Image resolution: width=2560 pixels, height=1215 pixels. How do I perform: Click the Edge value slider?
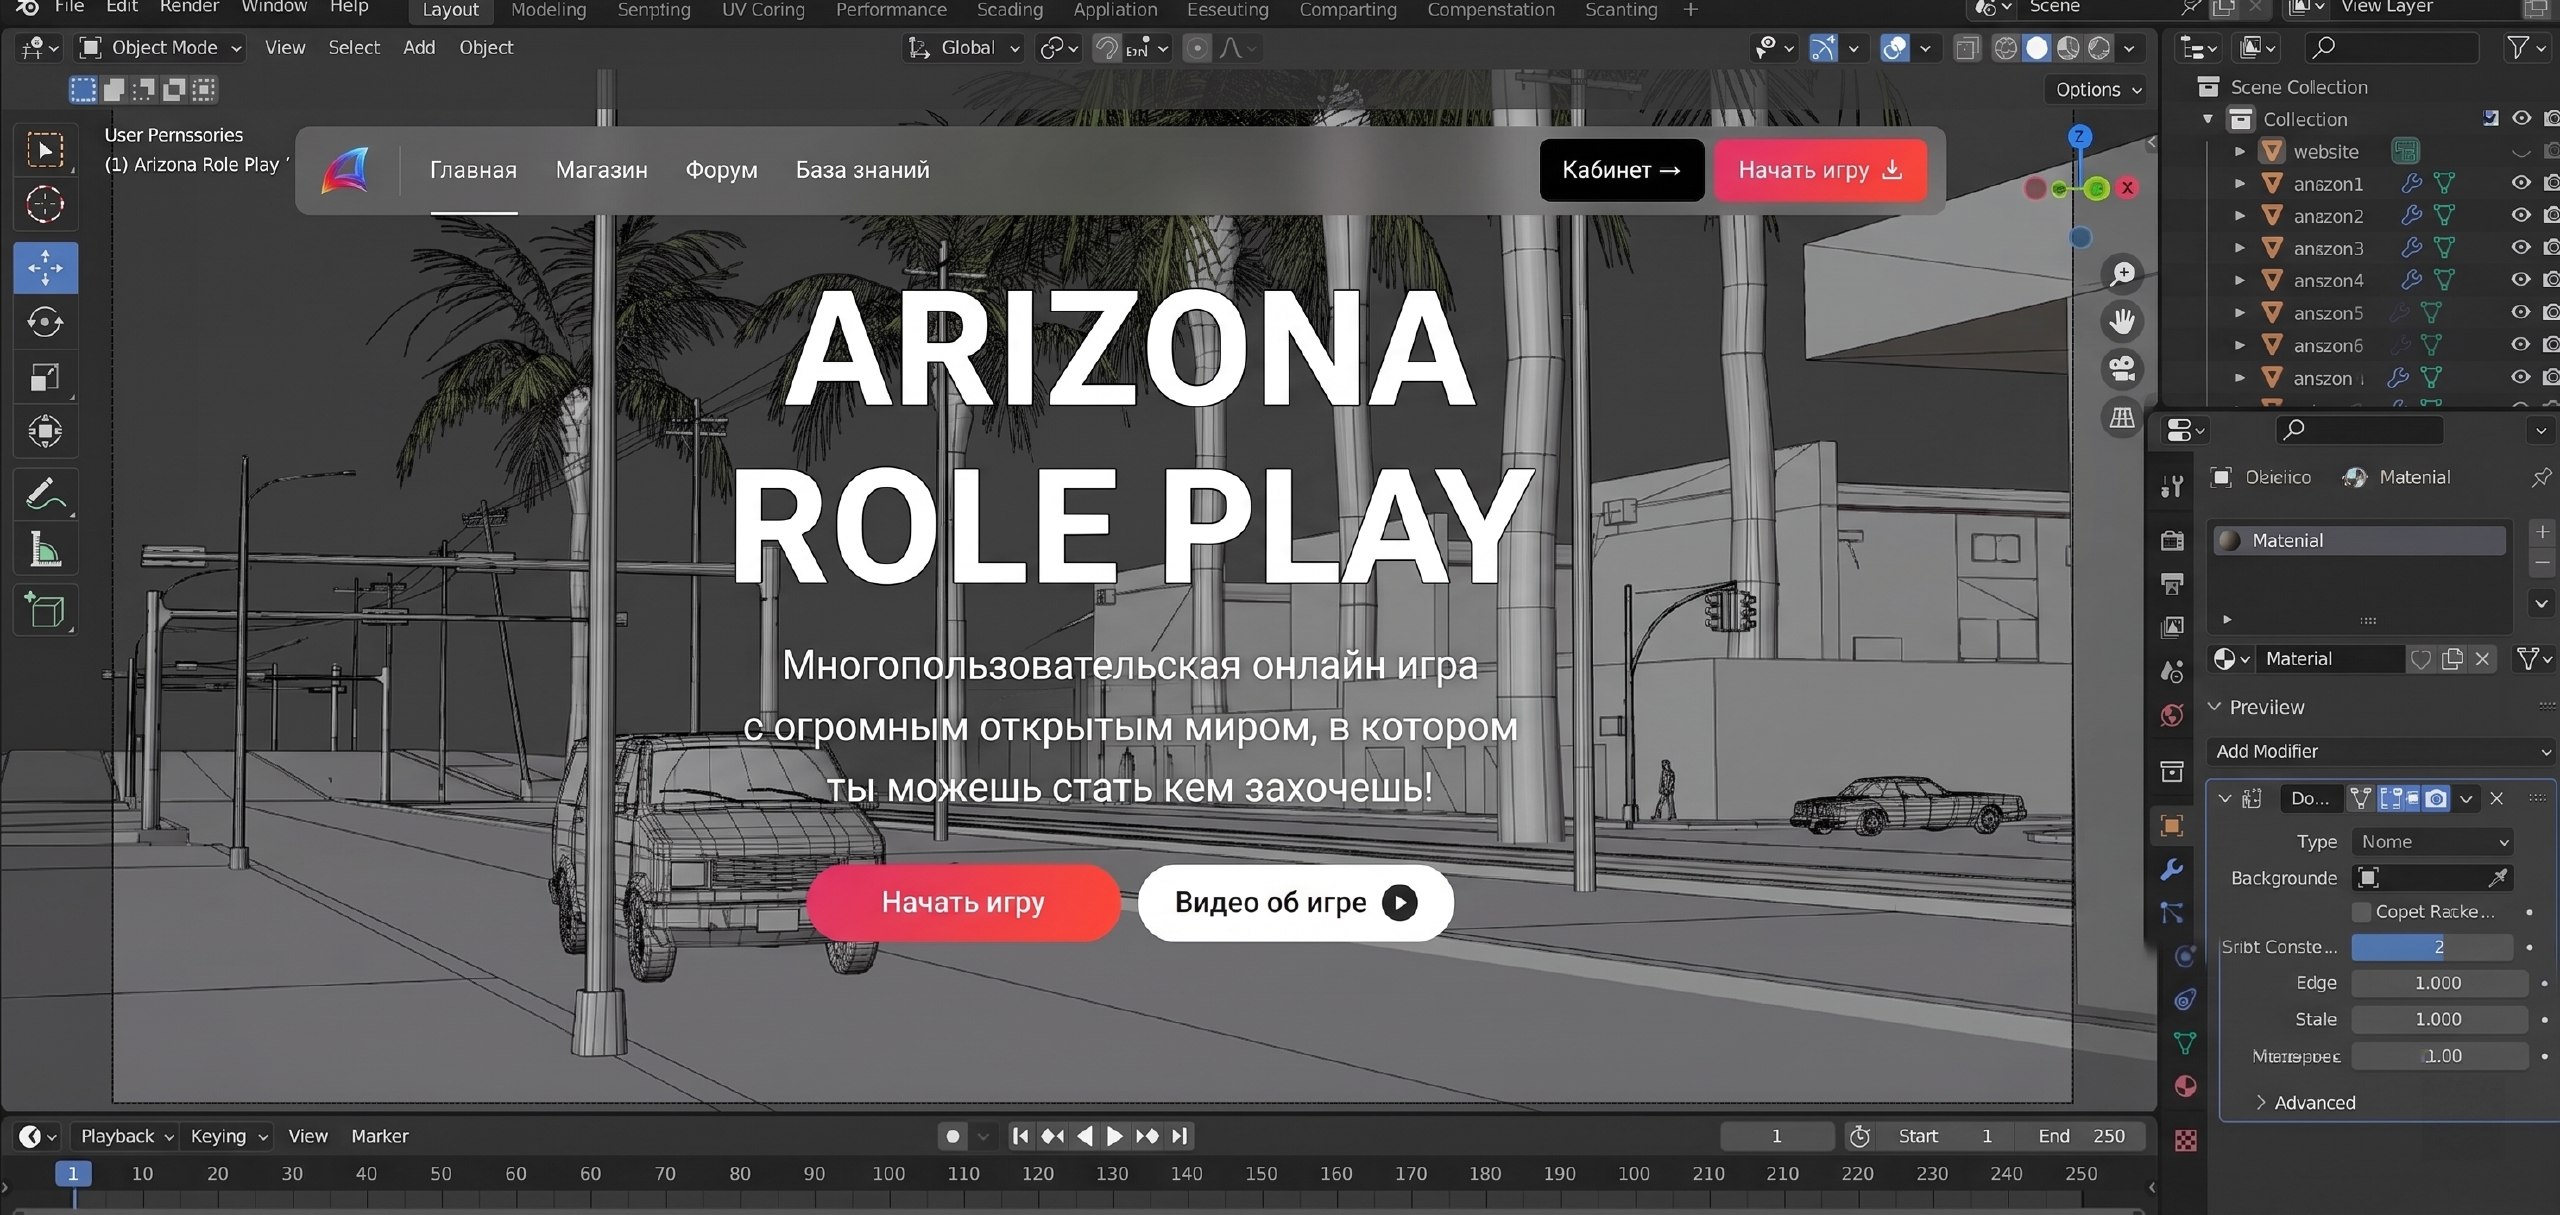2439,983
